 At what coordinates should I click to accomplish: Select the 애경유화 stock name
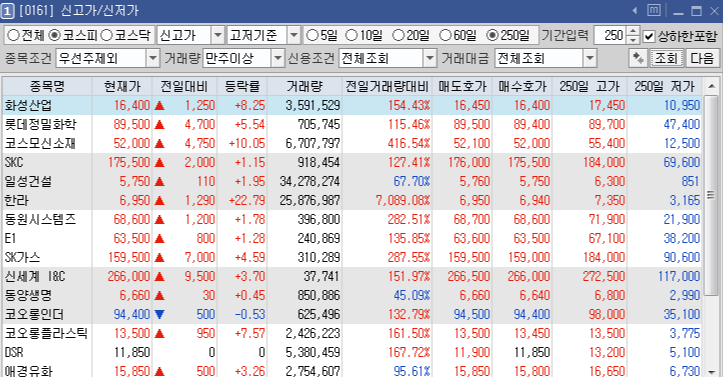[29, 371]
